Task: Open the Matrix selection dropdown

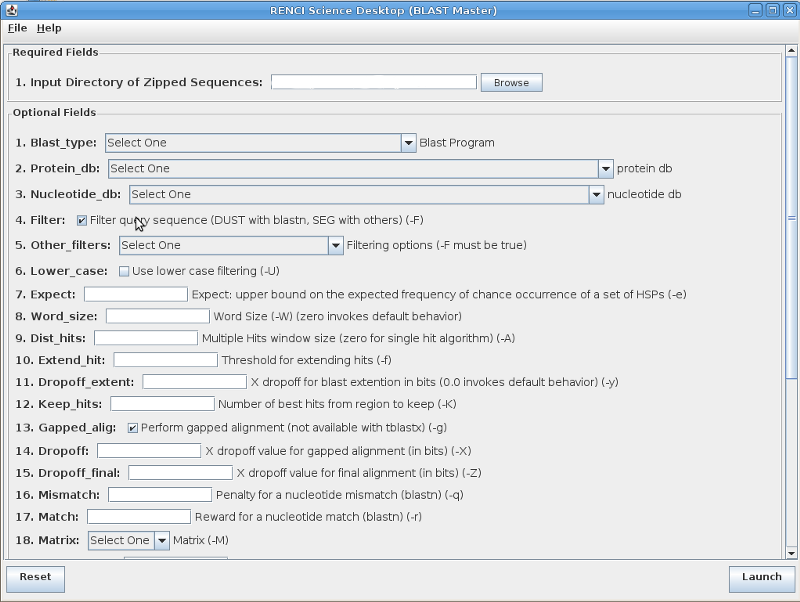Action: [161, 540]
